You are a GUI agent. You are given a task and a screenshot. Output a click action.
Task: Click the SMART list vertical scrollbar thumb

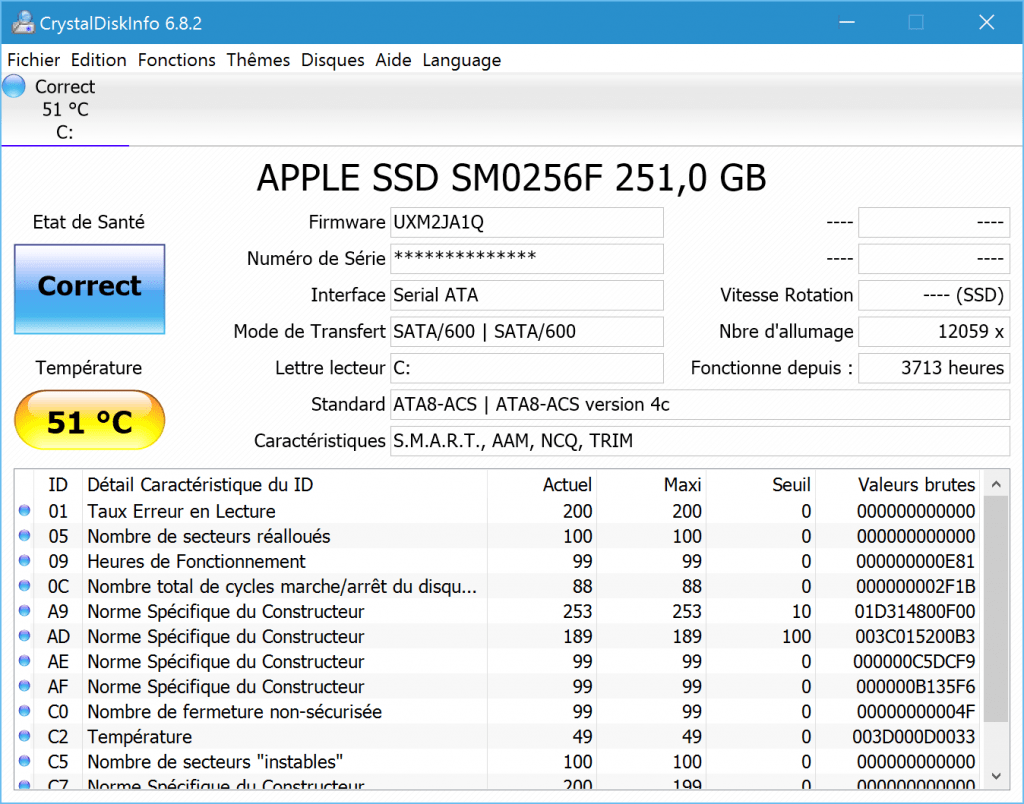996,609
